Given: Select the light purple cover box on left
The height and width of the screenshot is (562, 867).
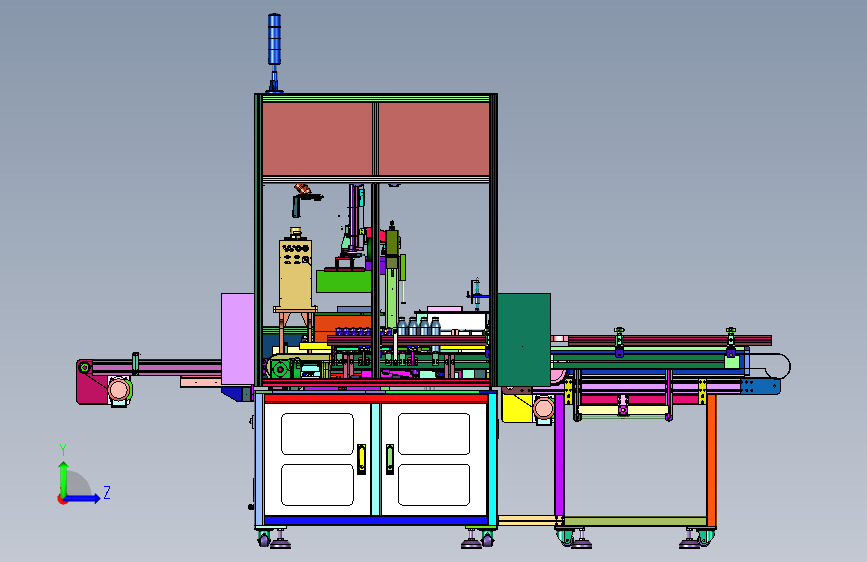Looking at the screenshot, I should (x=238, y=339).
